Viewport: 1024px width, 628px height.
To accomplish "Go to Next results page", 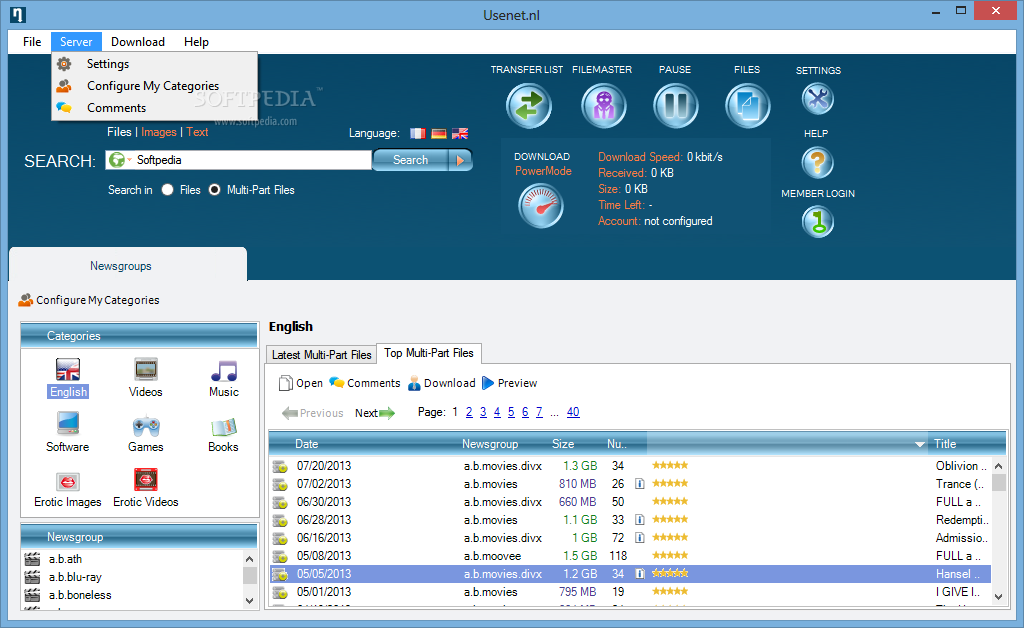I will point(375,413).
